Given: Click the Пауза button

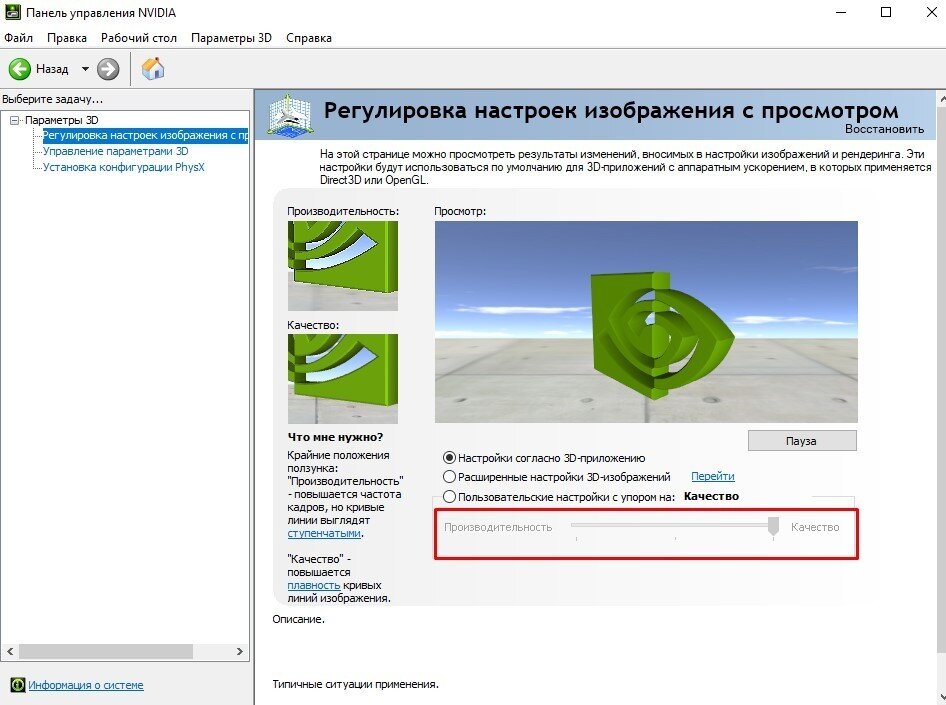Looking at the screenshot, I should pos(802,441).
